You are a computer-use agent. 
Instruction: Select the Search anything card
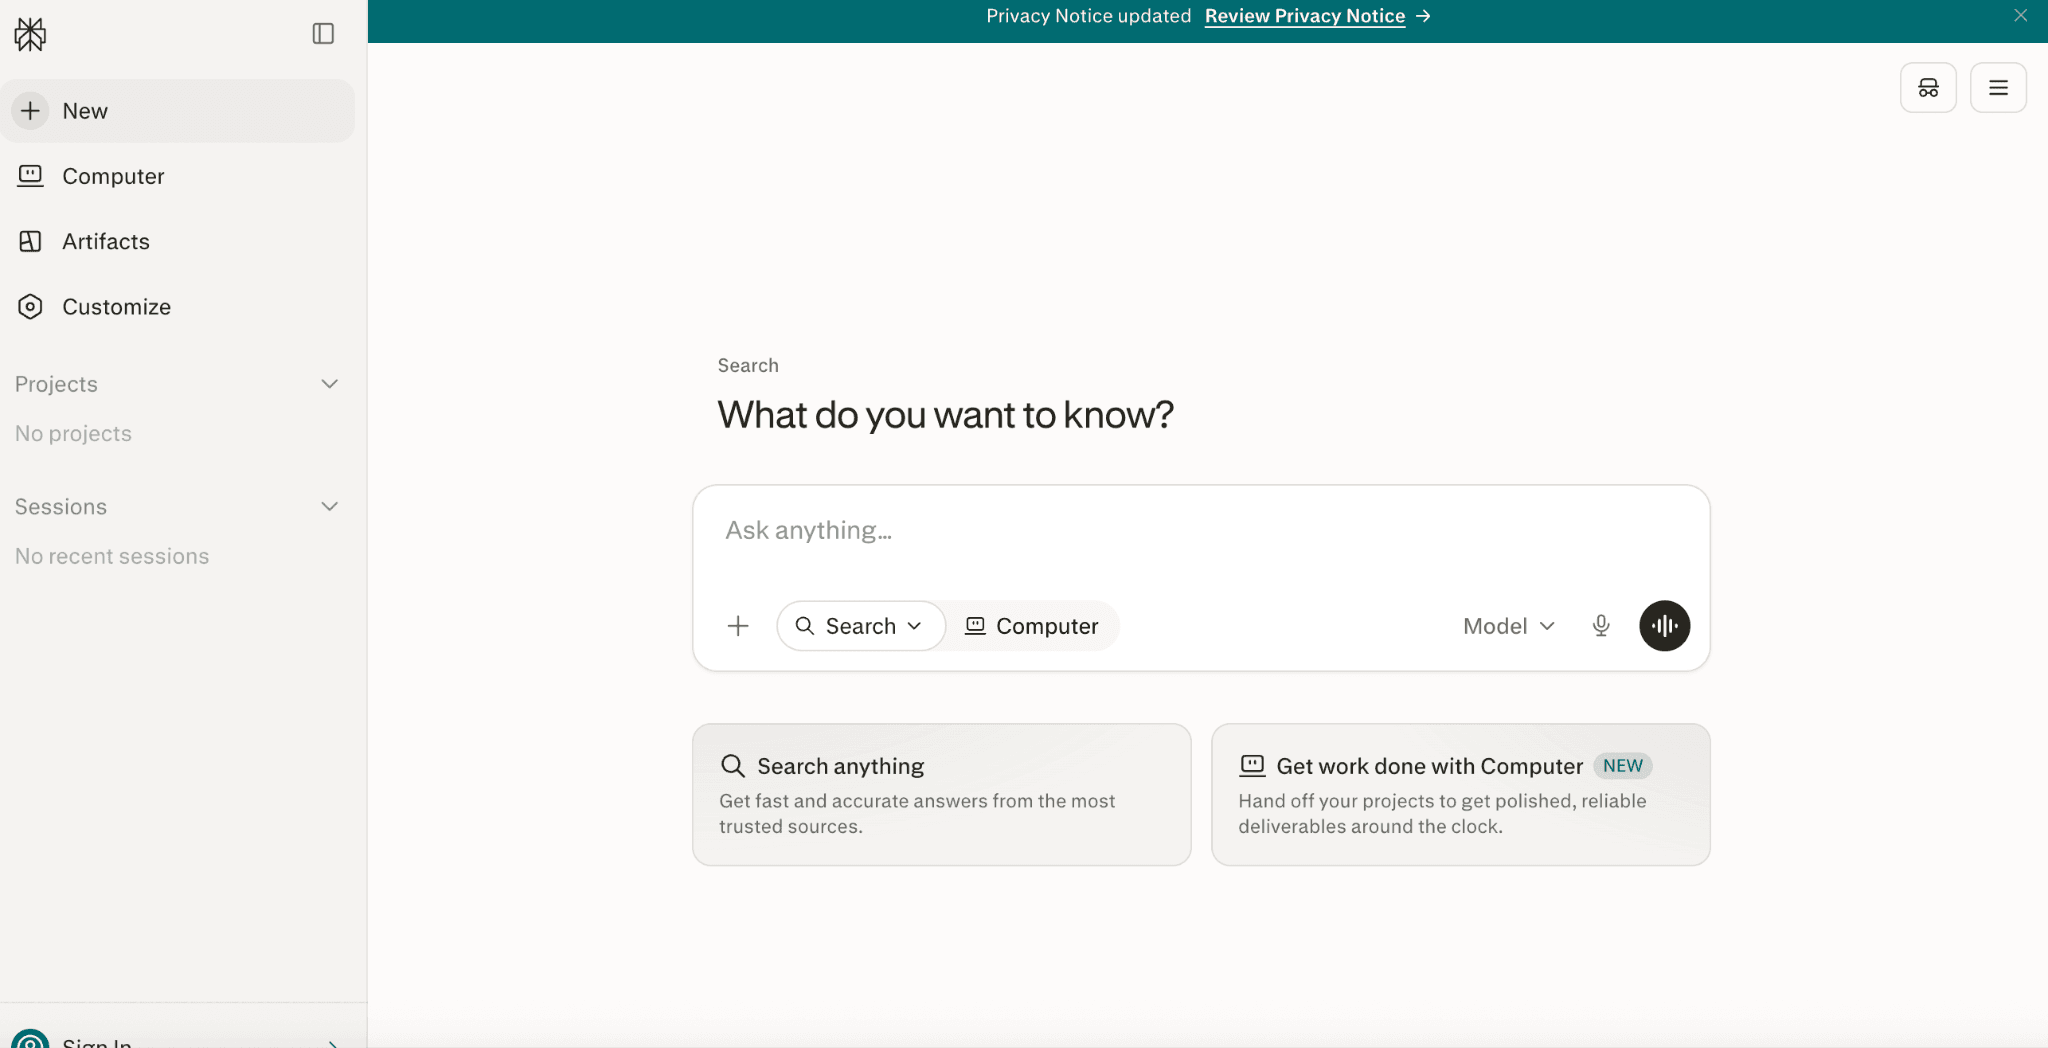pos(942,795)
